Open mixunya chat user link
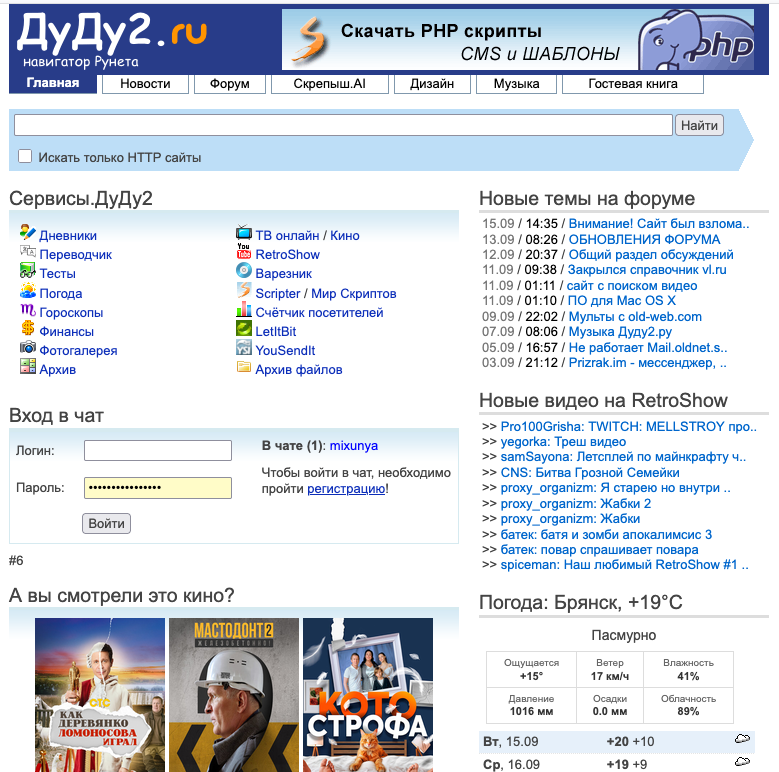This screenshot has height=772, width=779. [354, 446]
